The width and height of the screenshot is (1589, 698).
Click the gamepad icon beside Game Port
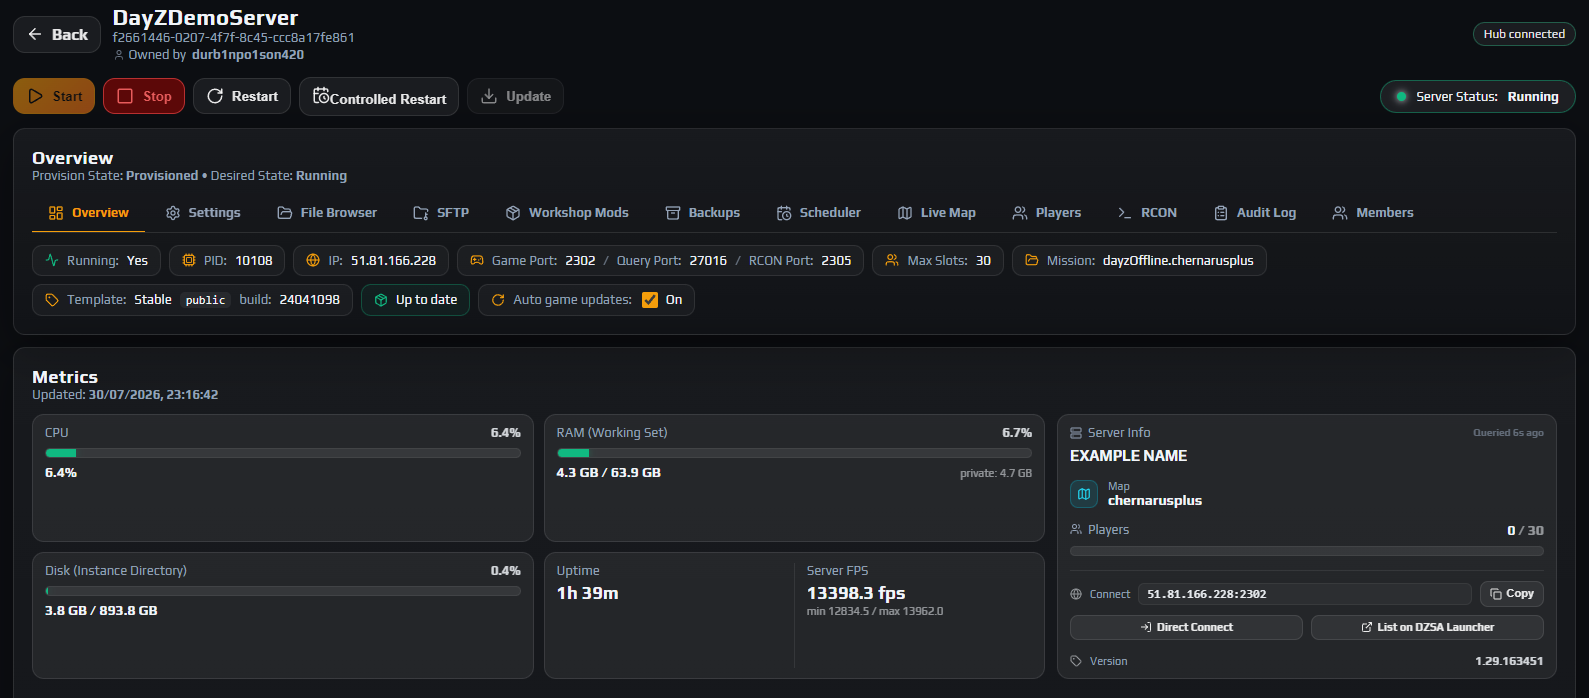pyautogui.click(x=477, y=261)
